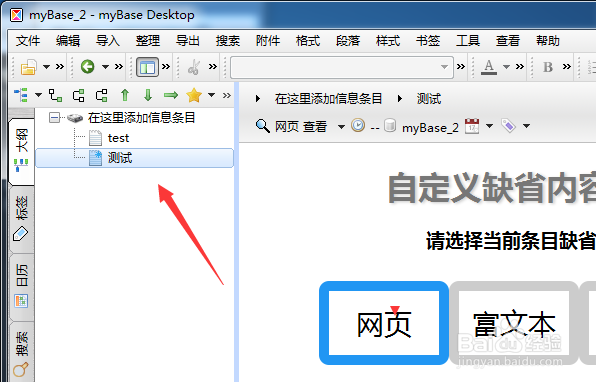Click the tag label icon
The width and height of the screenshot is (596, 382).
[509, 125]
